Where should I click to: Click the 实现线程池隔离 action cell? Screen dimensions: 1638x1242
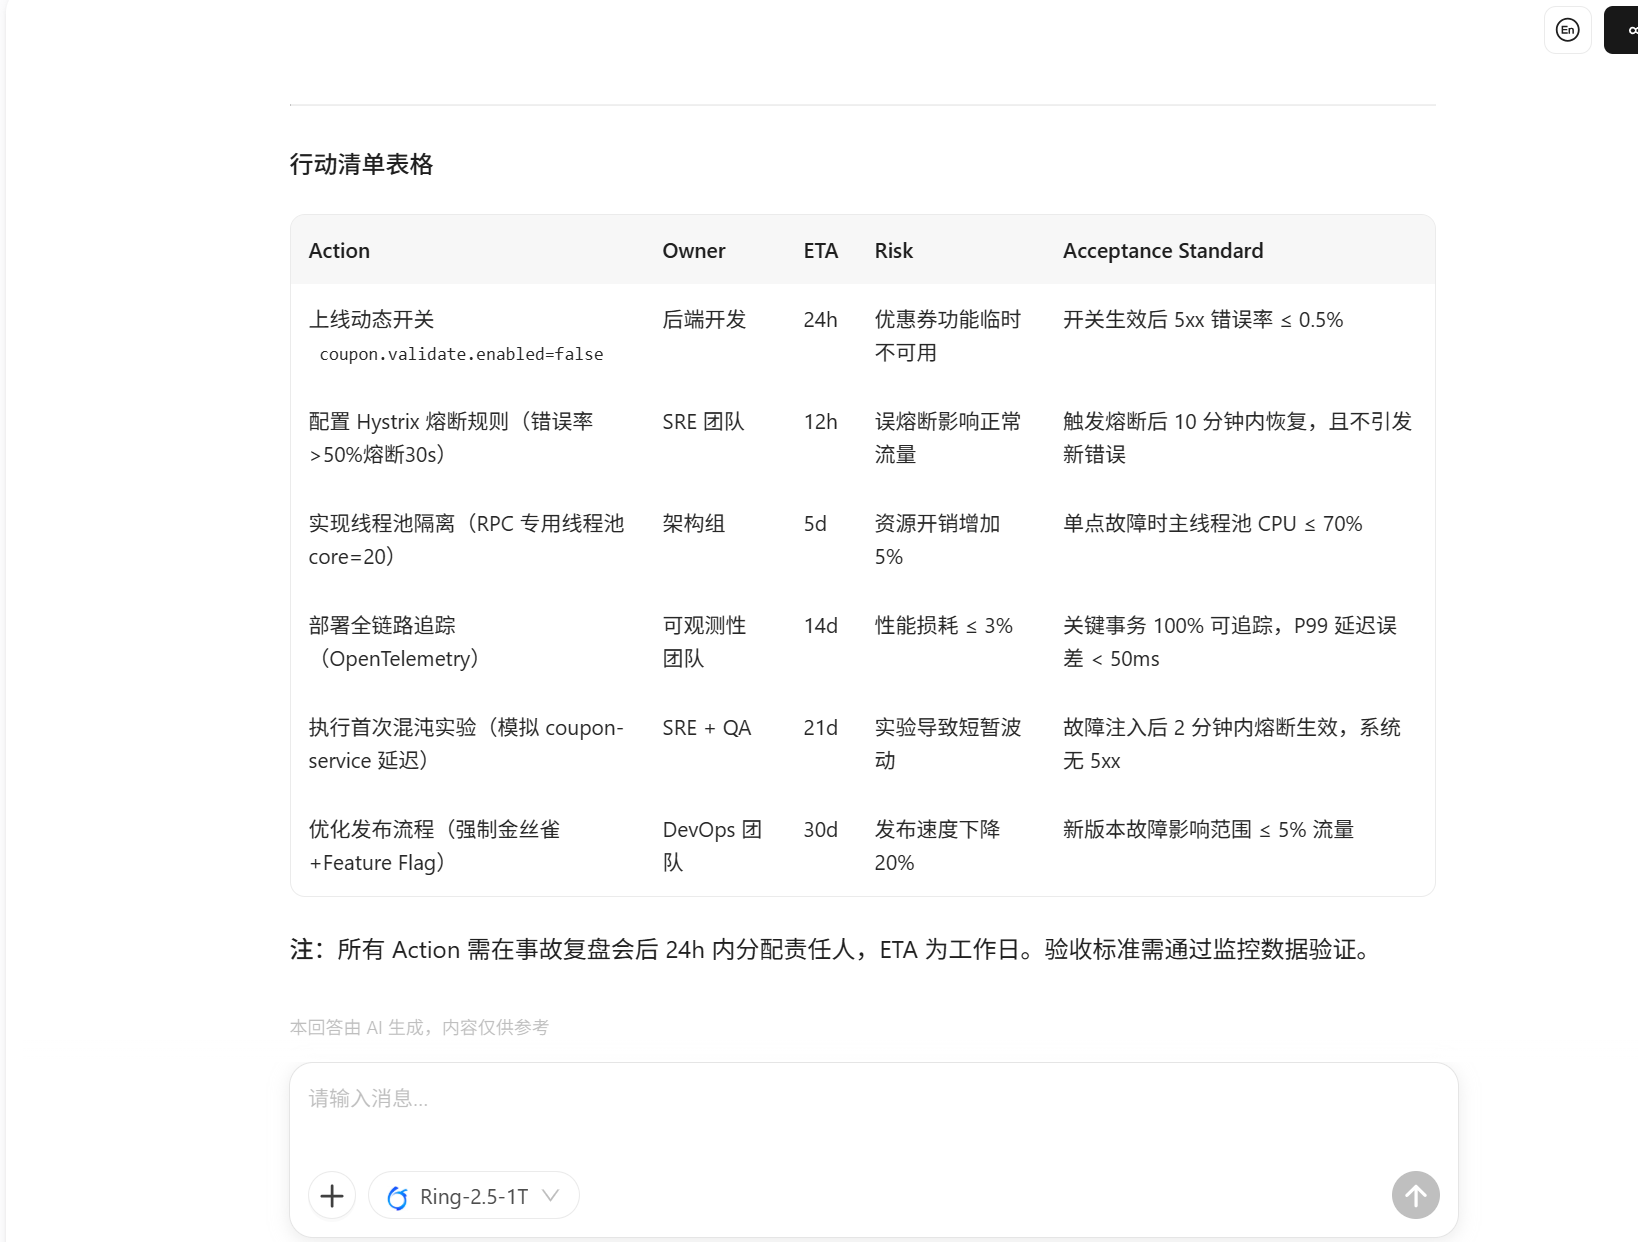click(x=466, y=540)
